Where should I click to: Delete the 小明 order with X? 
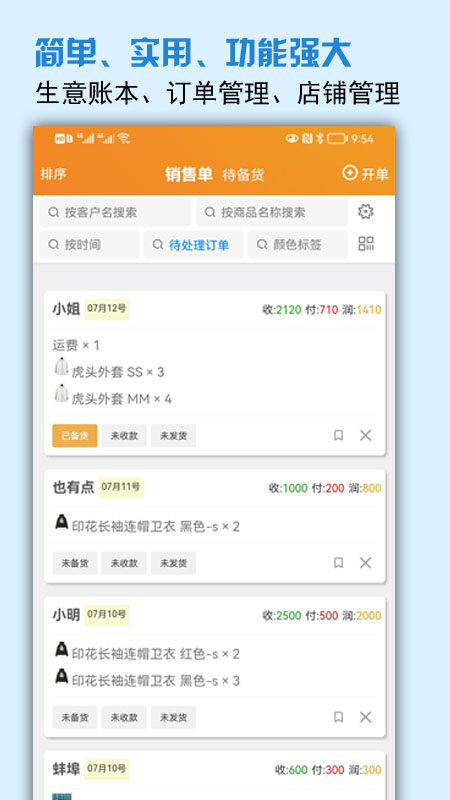coord(365,717)
